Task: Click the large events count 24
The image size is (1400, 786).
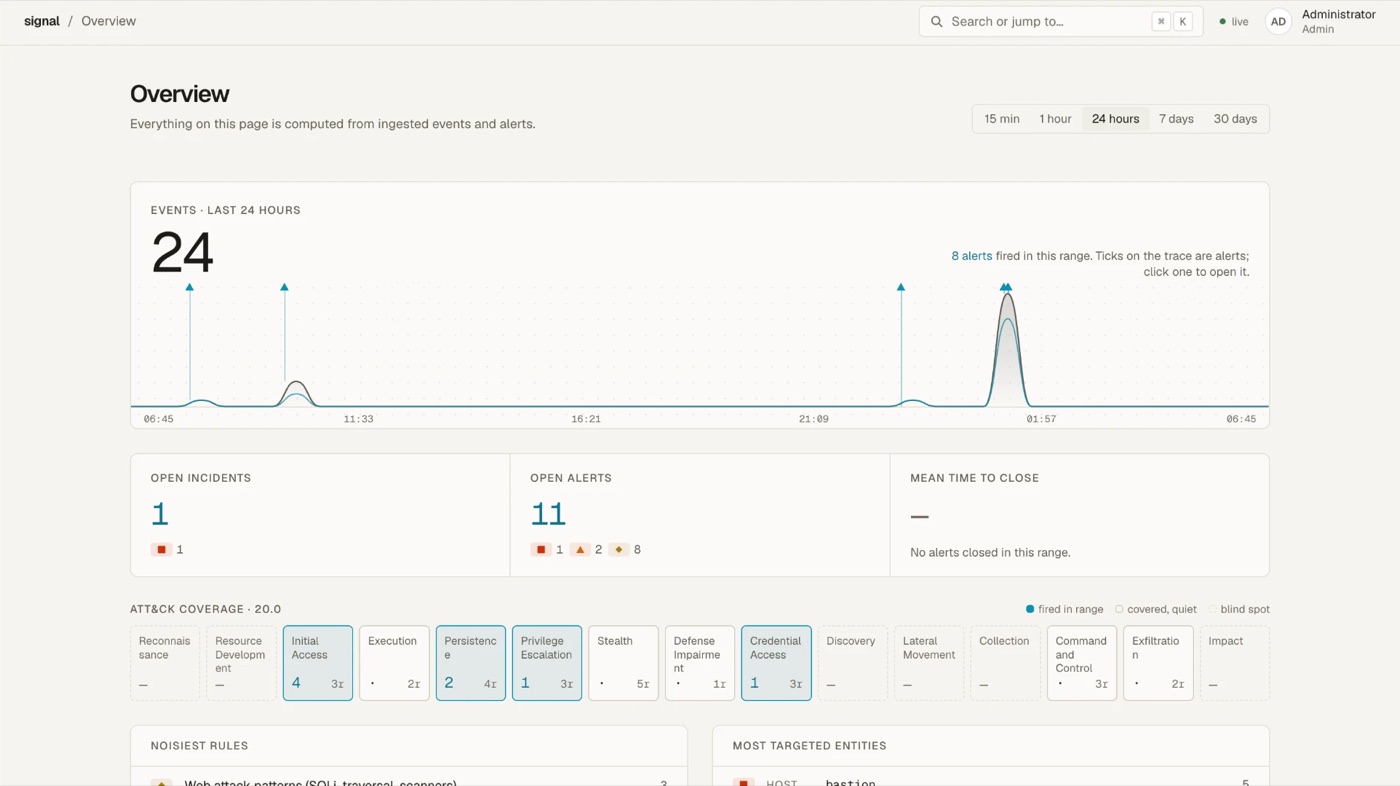Action: point(182,252)
